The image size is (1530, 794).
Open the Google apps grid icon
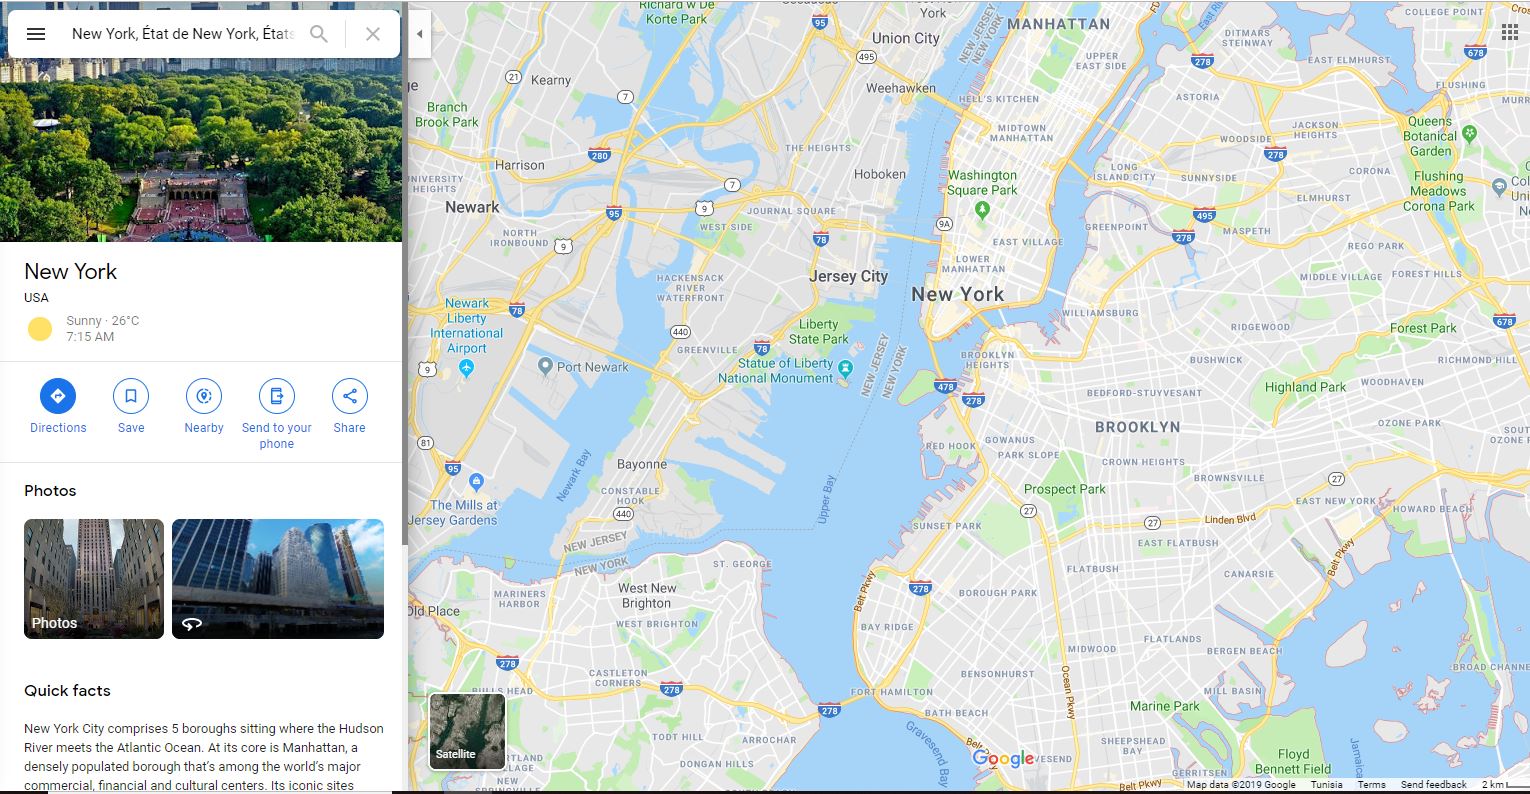click(1510, 32)
